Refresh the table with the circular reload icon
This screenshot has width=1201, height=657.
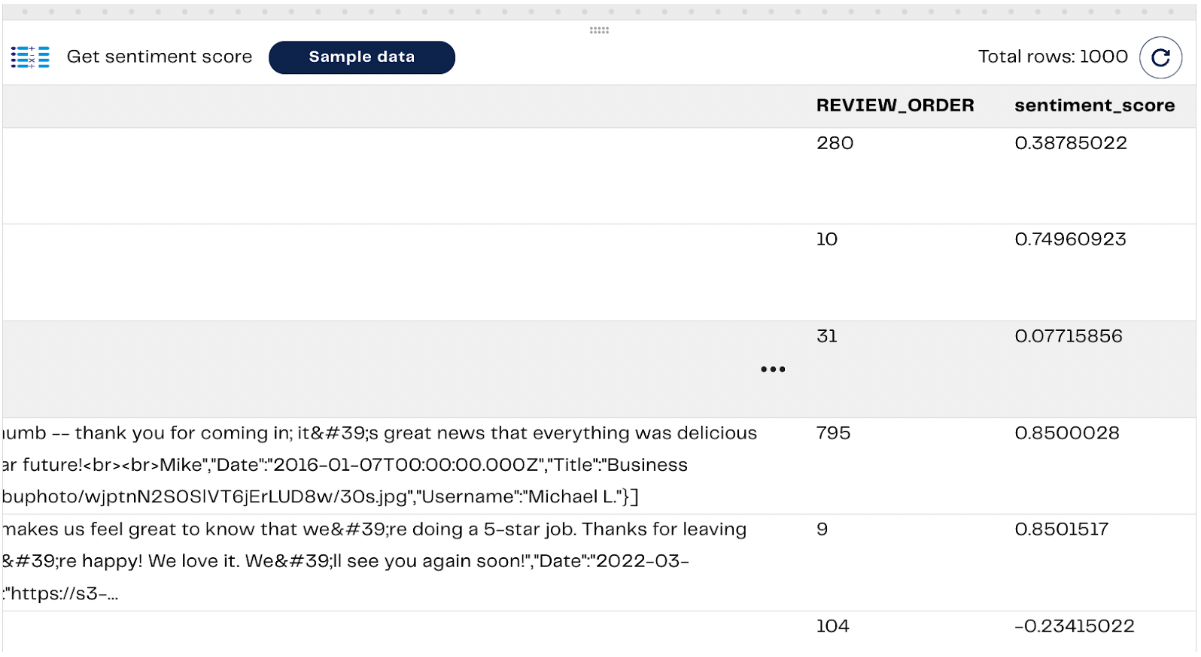(x=1160, y=57)
